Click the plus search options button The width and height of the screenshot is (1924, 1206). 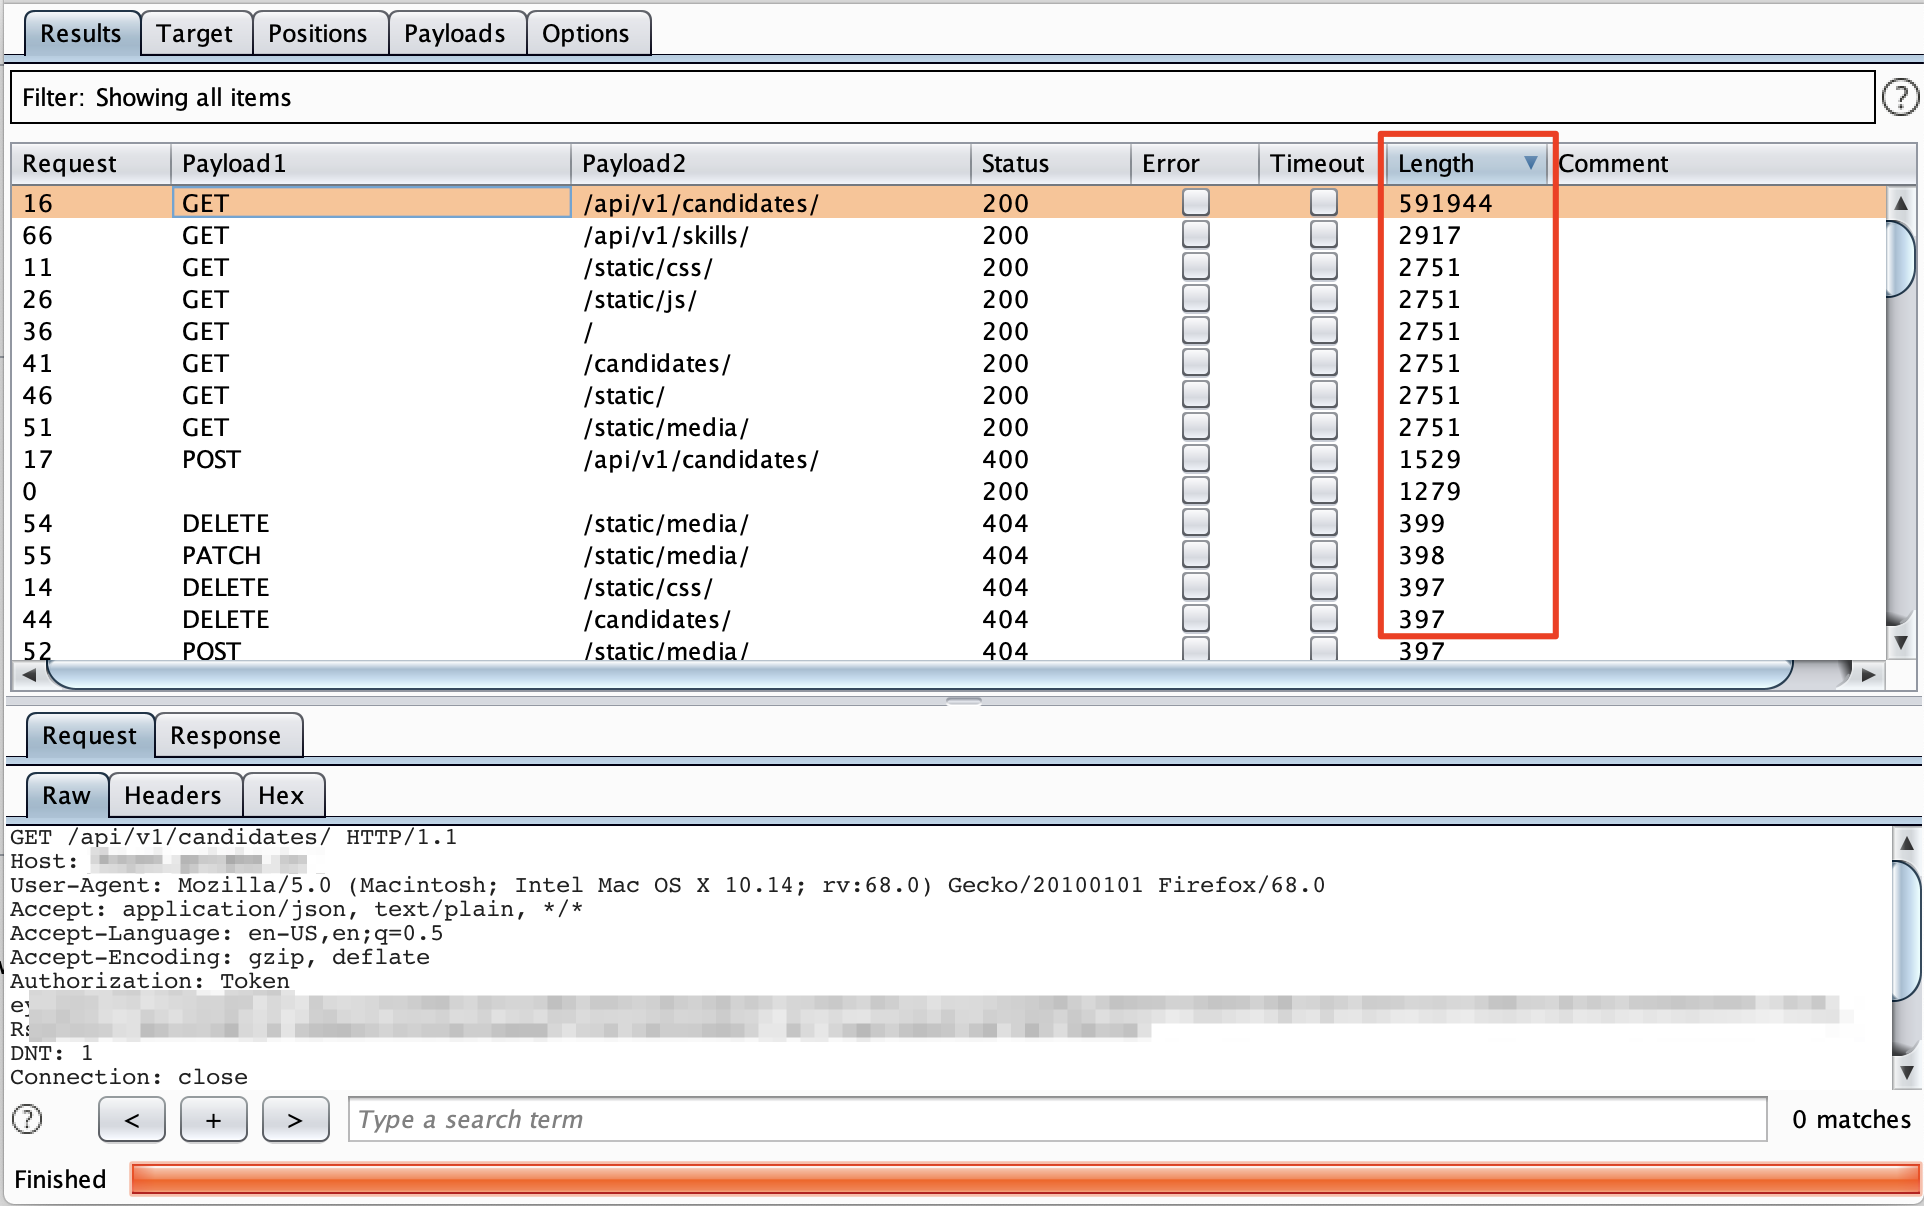coord(213,1120)
